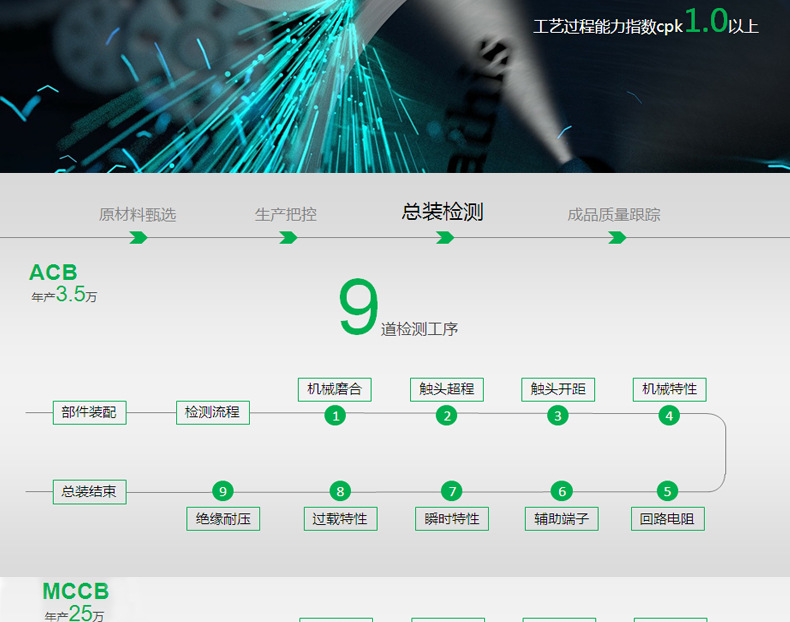Click the 机械磨合 label box
Image resolution: width=790 pixels, height=622 pixels.
[335, 389]
